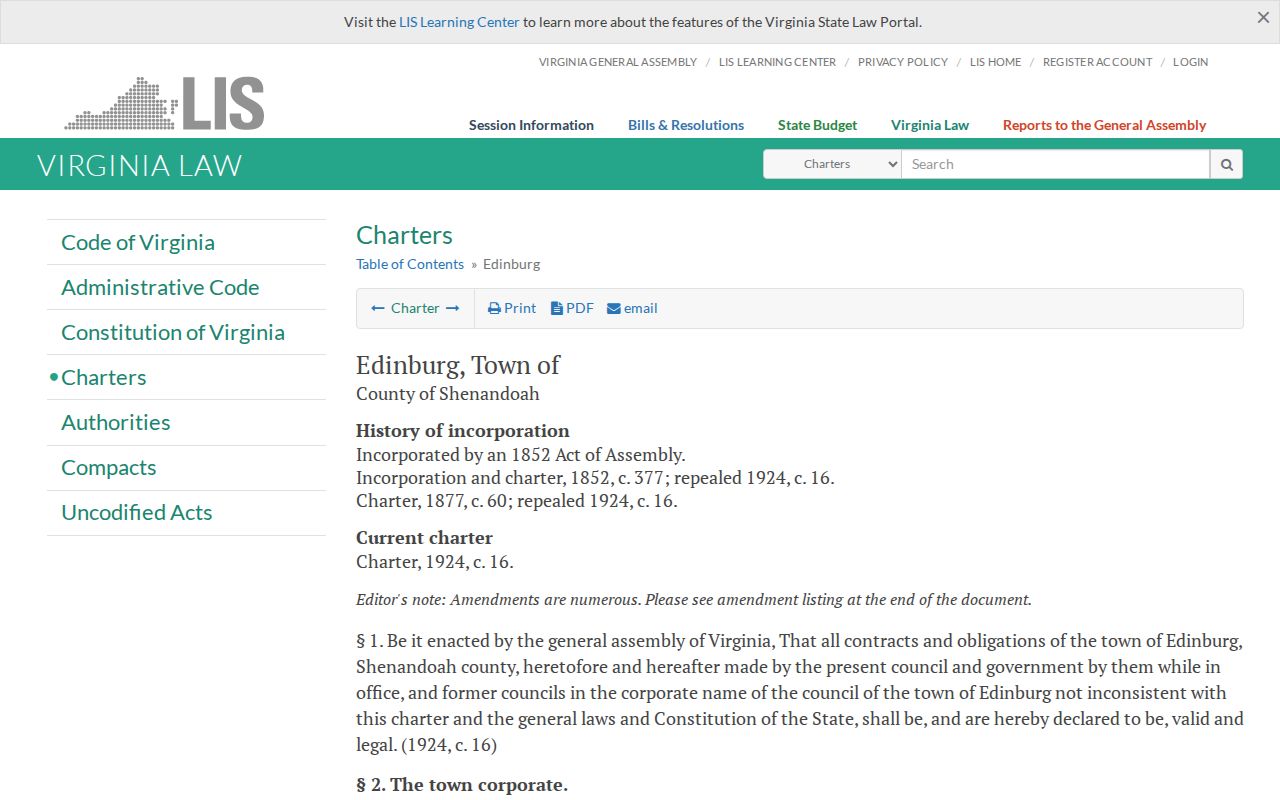Click the Charters page heading
Screen dimensions: 1280x800
pos(404,235)
